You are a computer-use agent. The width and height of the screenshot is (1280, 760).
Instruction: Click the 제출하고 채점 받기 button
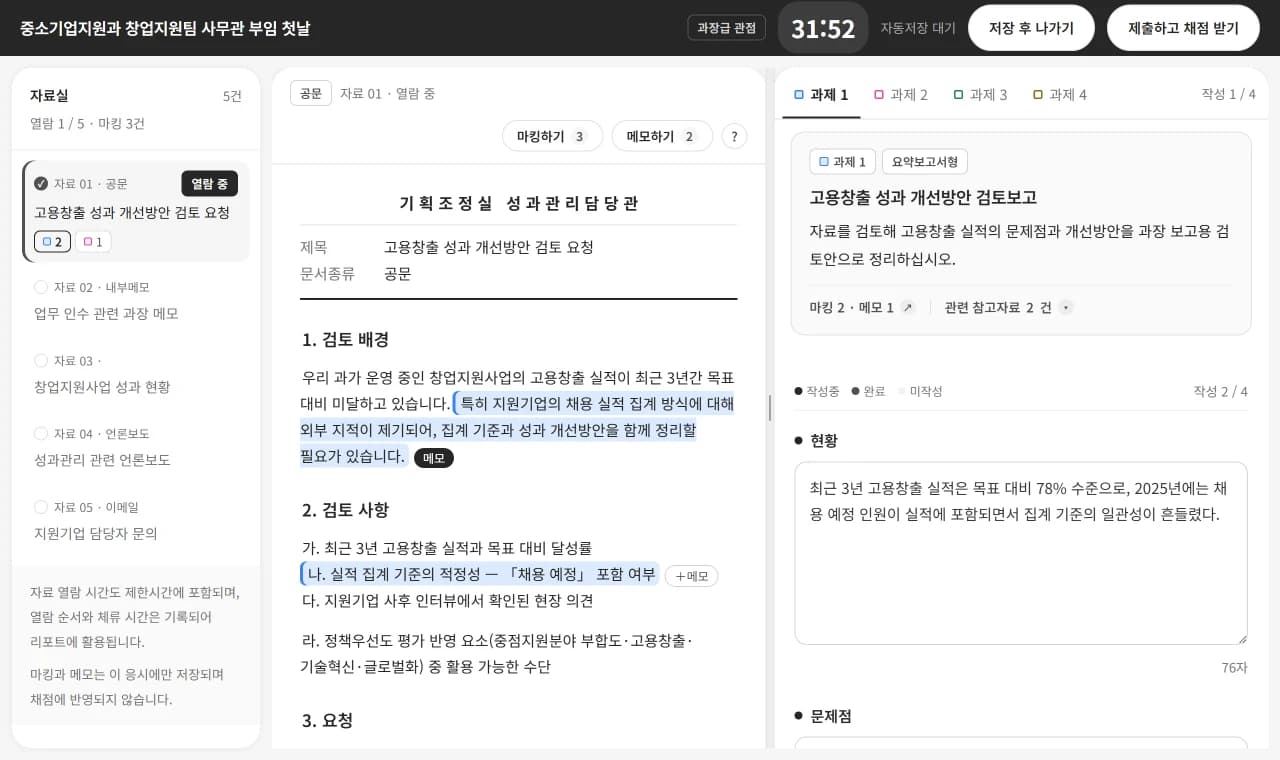pos(1183,28)
